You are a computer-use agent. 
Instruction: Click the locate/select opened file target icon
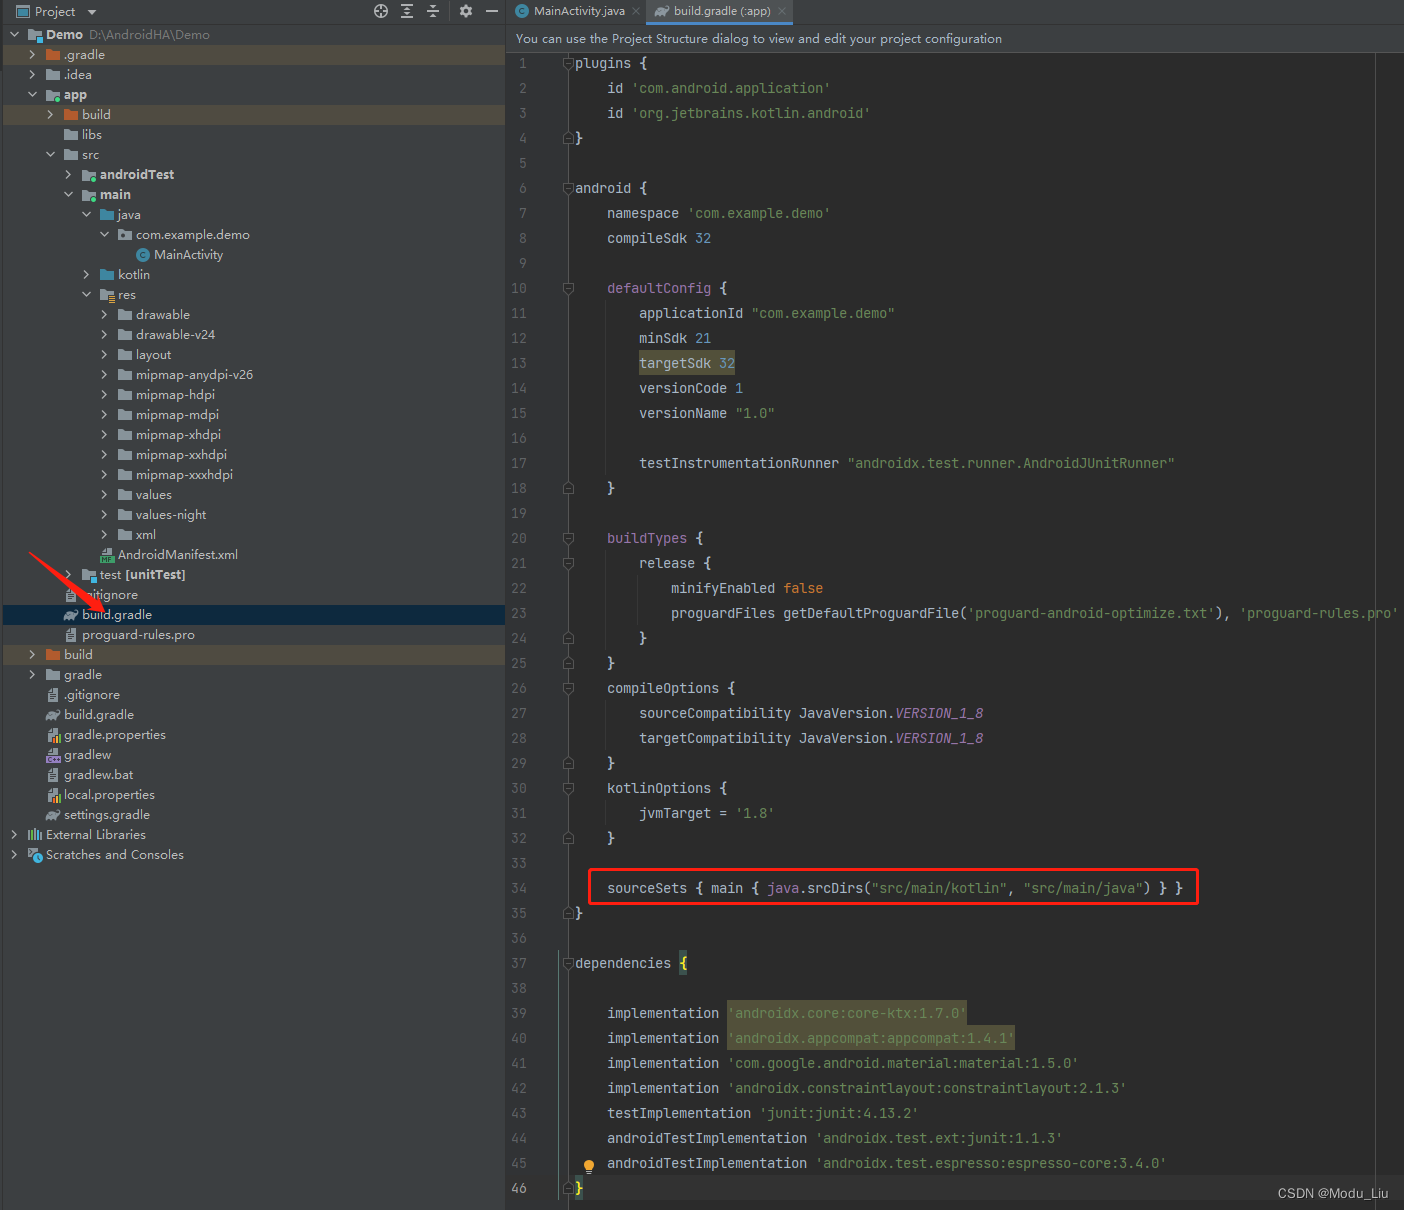(x=381, y=11)
